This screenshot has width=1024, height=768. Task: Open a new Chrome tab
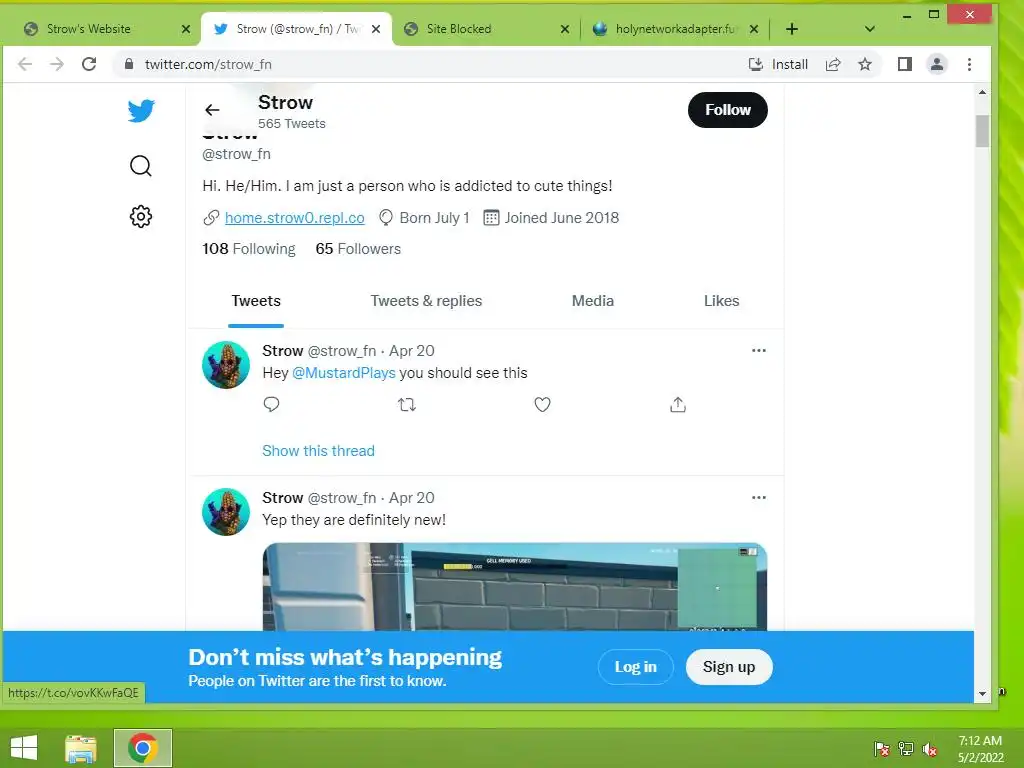tap(792, 29)
